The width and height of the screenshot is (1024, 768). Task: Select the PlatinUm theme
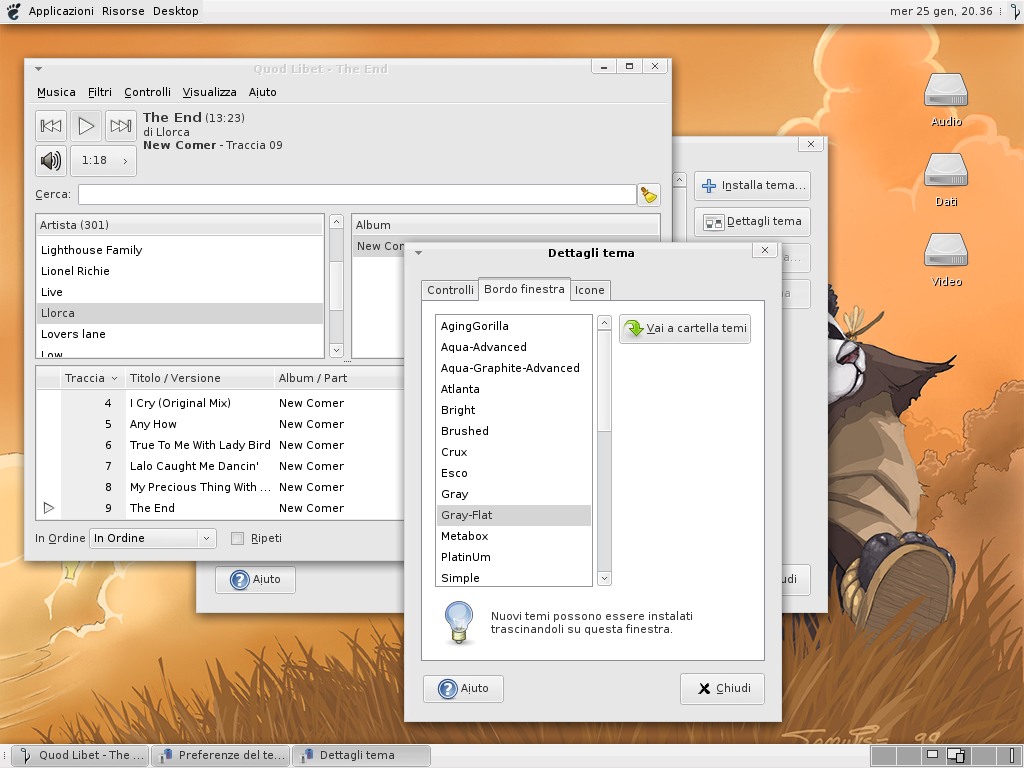[514, 556]
